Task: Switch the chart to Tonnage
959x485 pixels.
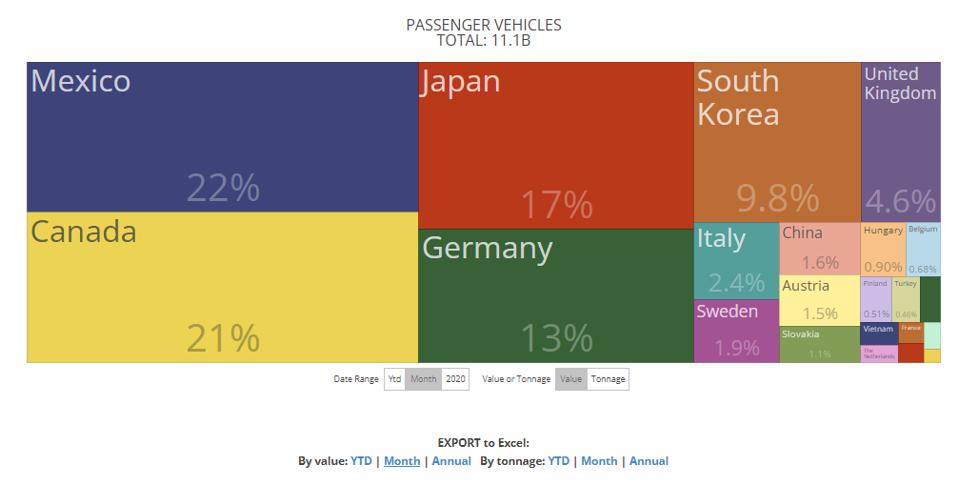Action: (607, 379)
